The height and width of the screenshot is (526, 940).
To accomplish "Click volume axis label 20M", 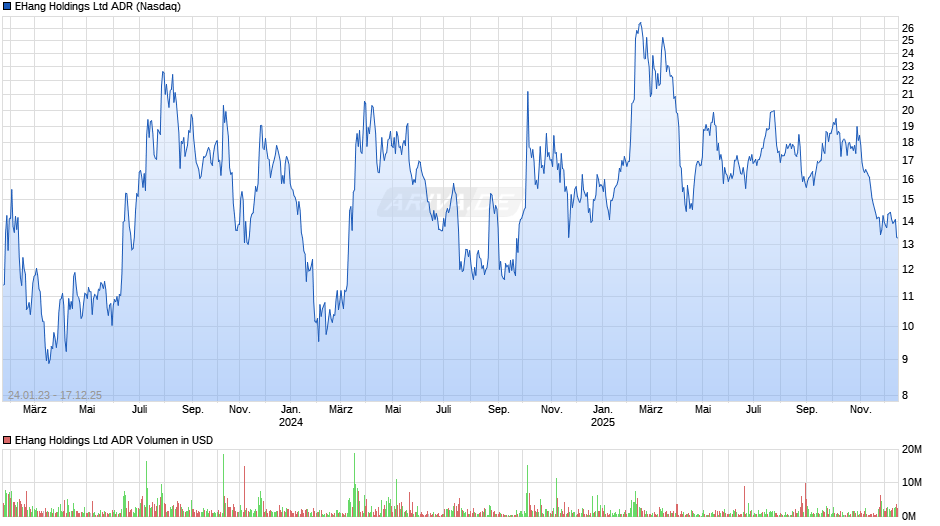I will [912, 449].
